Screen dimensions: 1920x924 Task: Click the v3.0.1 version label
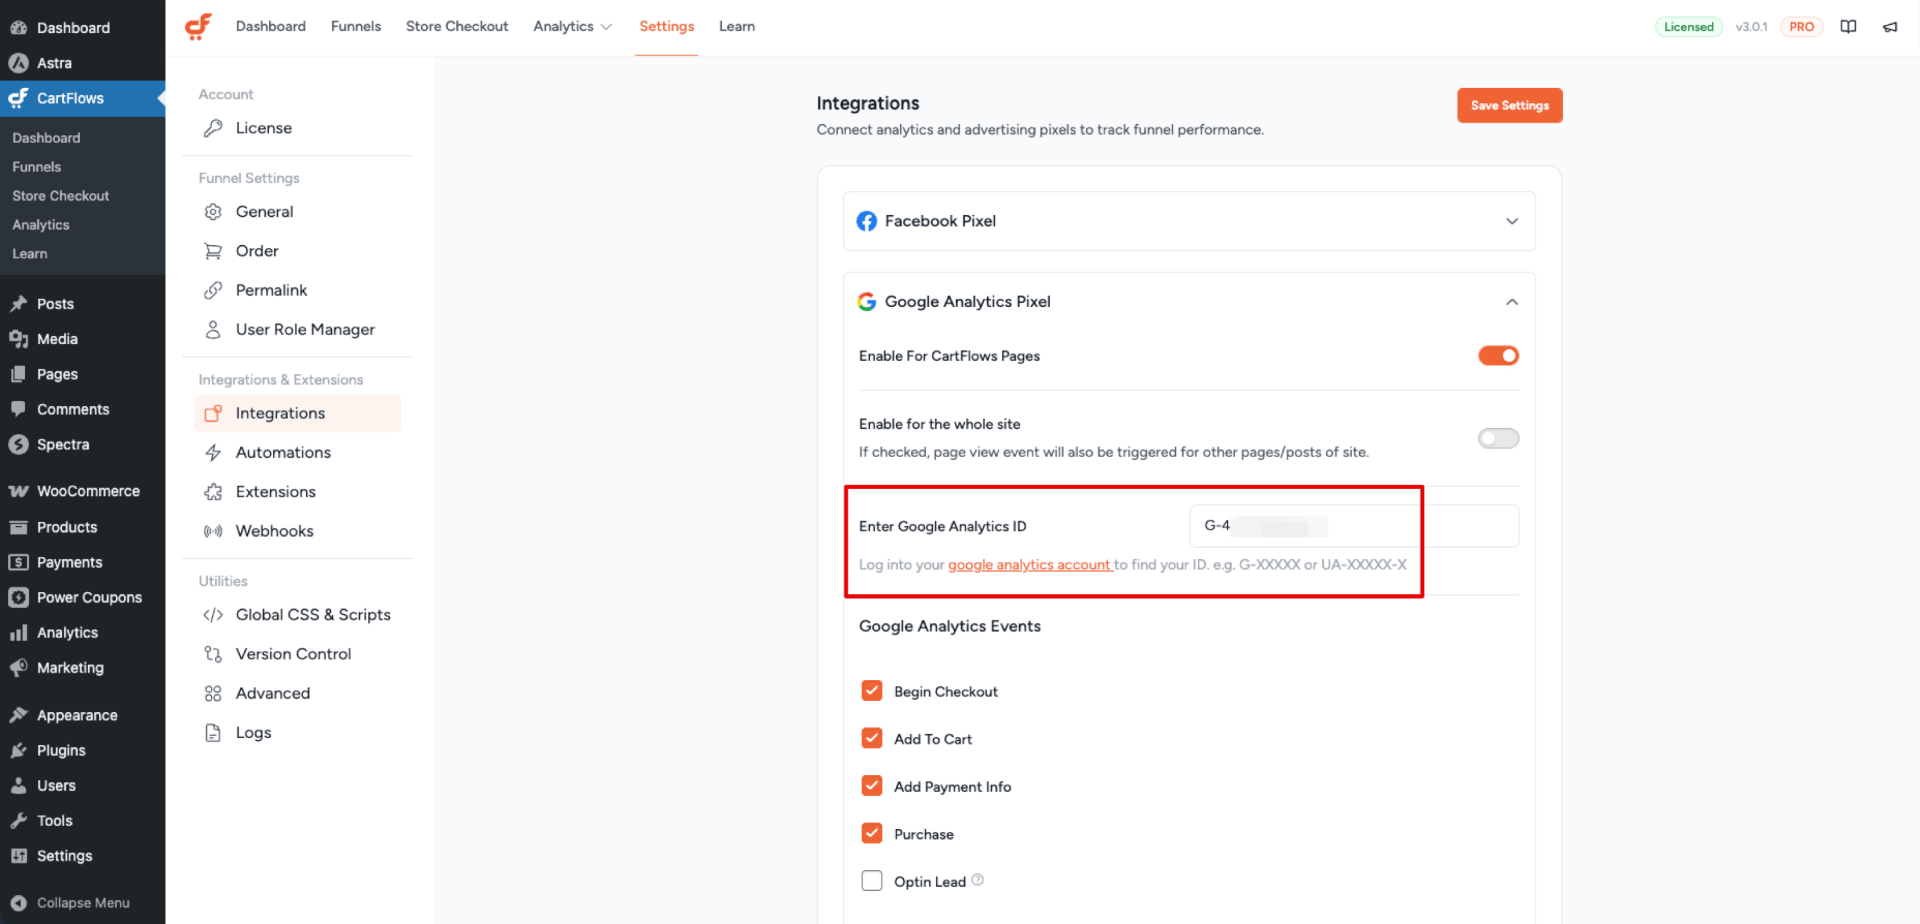(1751, 27)
